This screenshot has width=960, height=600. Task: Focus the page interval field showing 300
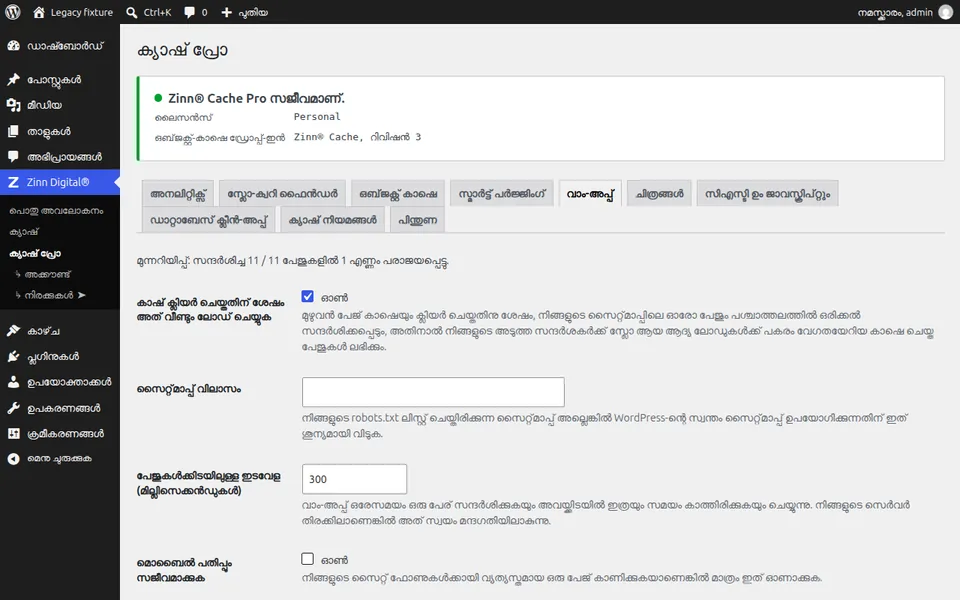[x=354, y=479]
